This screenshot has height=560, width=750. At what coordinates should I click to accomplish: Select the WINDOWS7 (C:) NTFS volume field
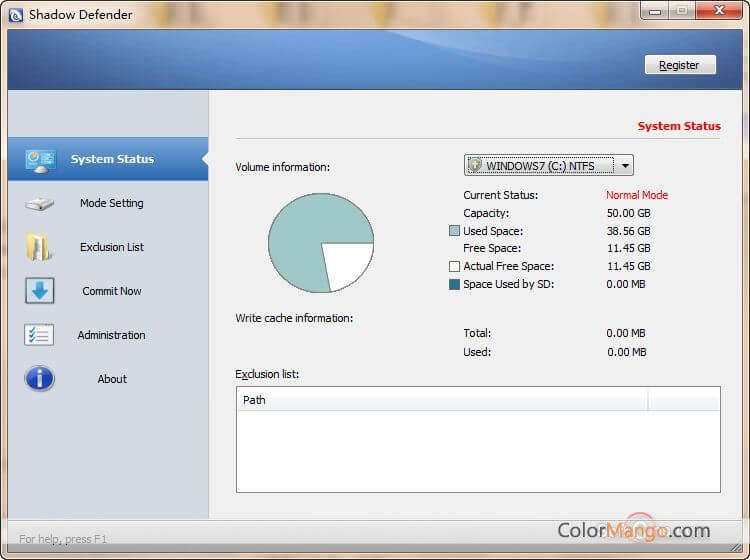point(549,165)
